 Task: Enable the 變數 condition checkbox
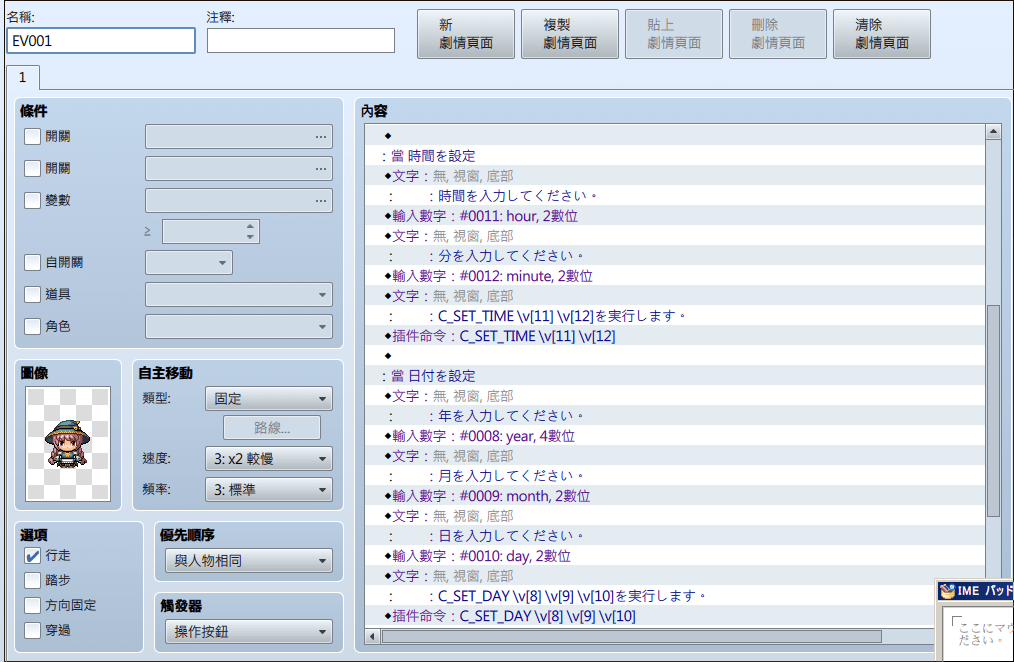[32, 200]
